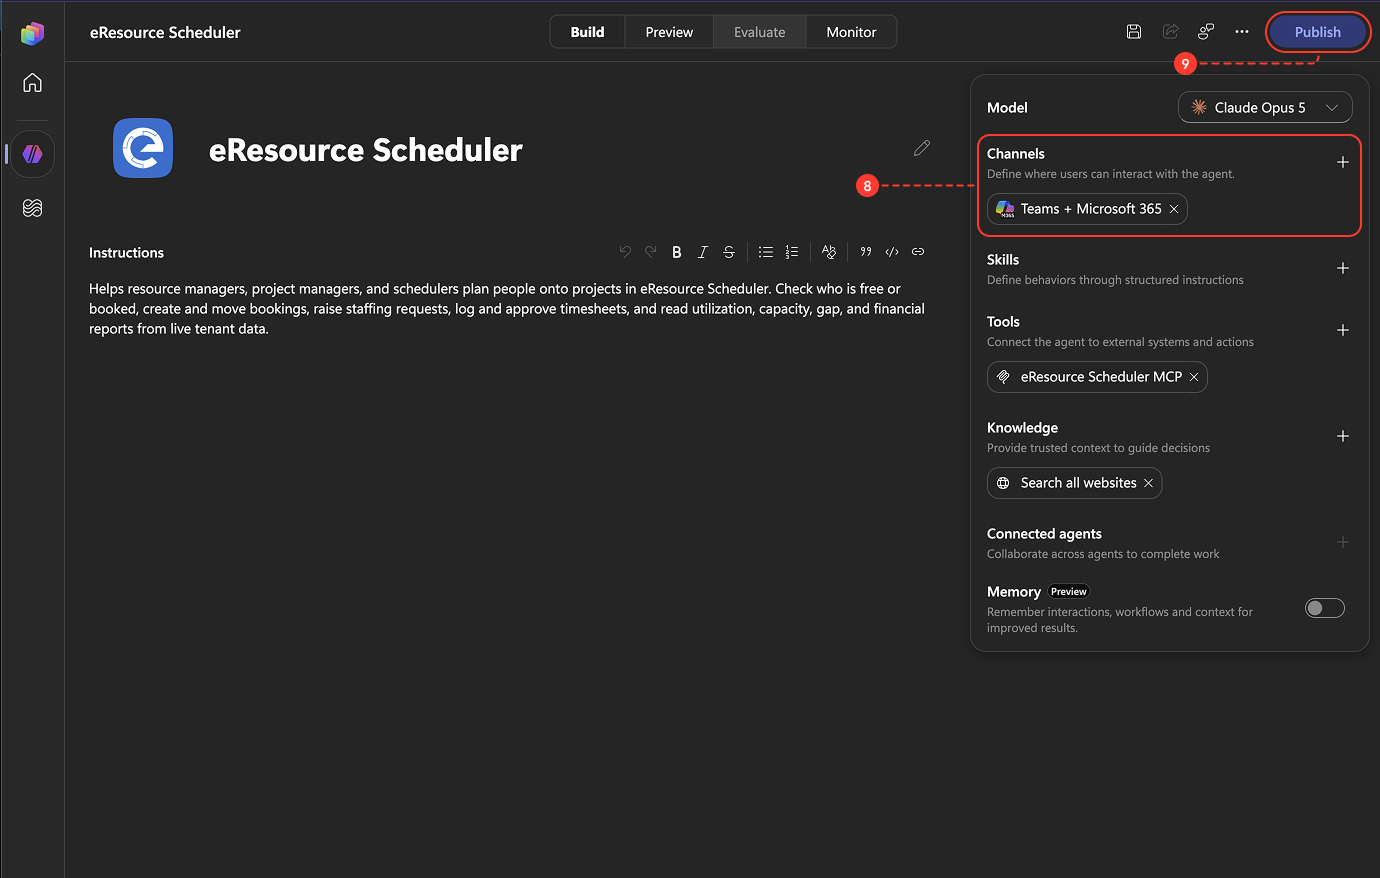Image resolution: width=1380 pixels, height=878 pixels.
Task: Insert a hyperlink in Instructions
Action: tap(918, 252)
